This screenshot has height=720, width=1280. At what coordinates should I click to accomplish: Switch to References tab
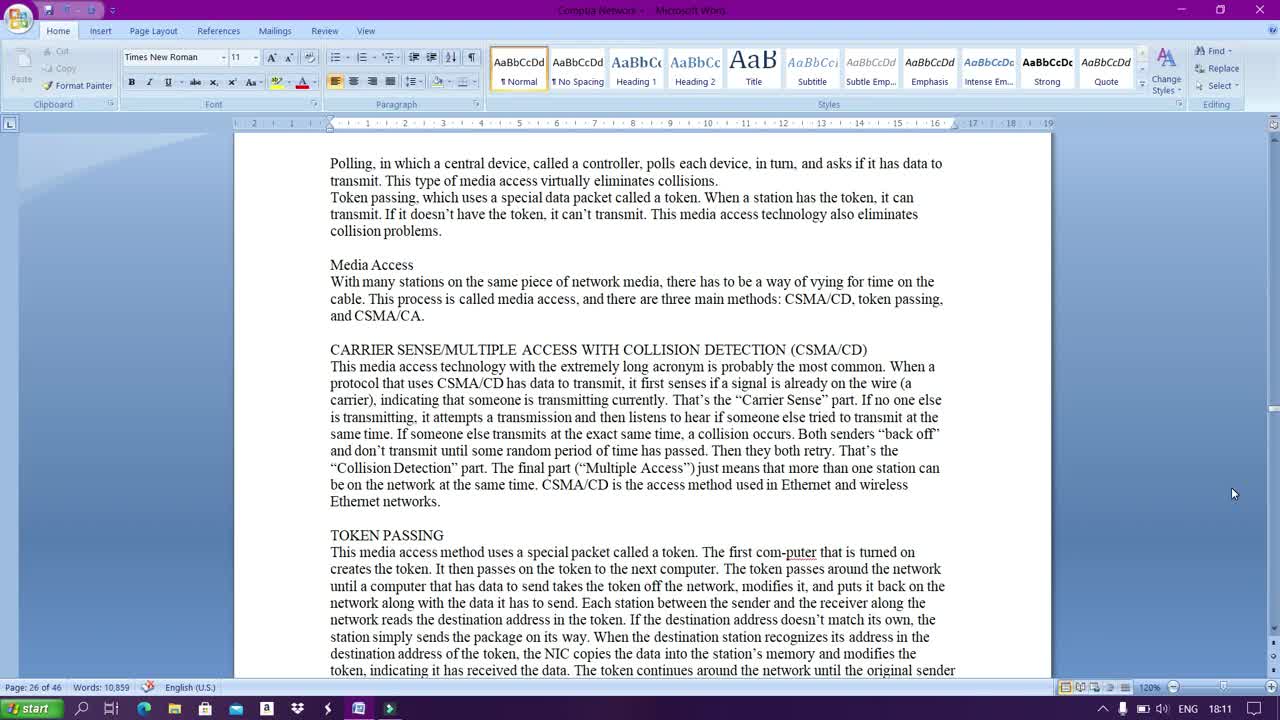(x=218, y=31)
